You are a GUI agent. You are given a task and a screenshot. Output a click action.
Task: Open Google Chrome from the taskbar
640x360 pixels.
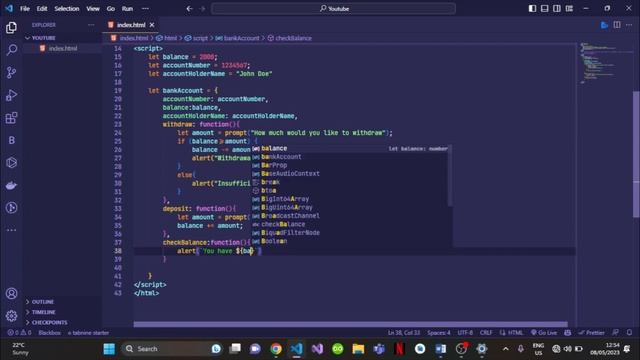coord(276,349)
